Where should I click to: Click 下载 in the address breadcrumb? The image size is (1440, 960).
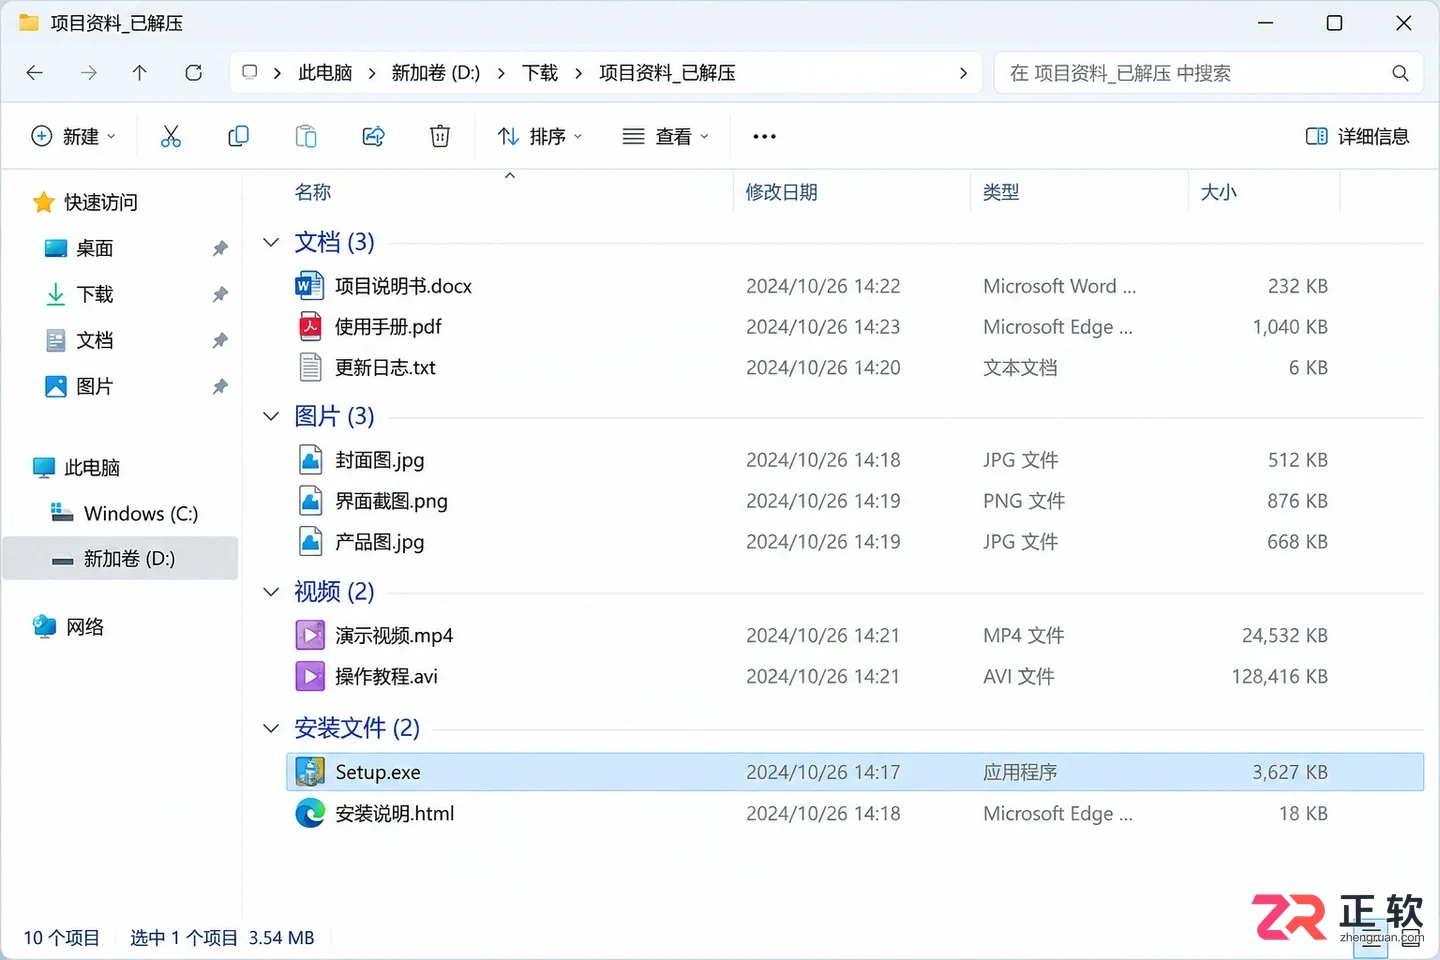[540, 73]
